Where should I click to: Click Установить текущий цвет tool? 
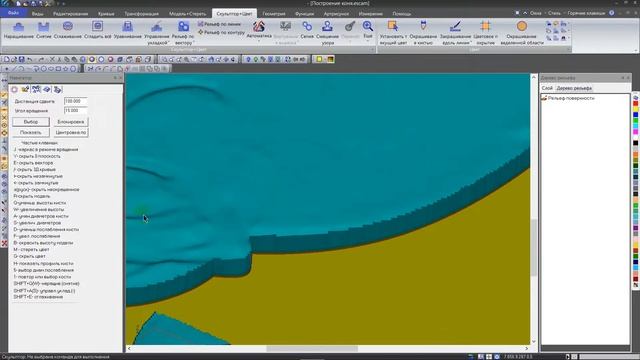pos(393,33)
